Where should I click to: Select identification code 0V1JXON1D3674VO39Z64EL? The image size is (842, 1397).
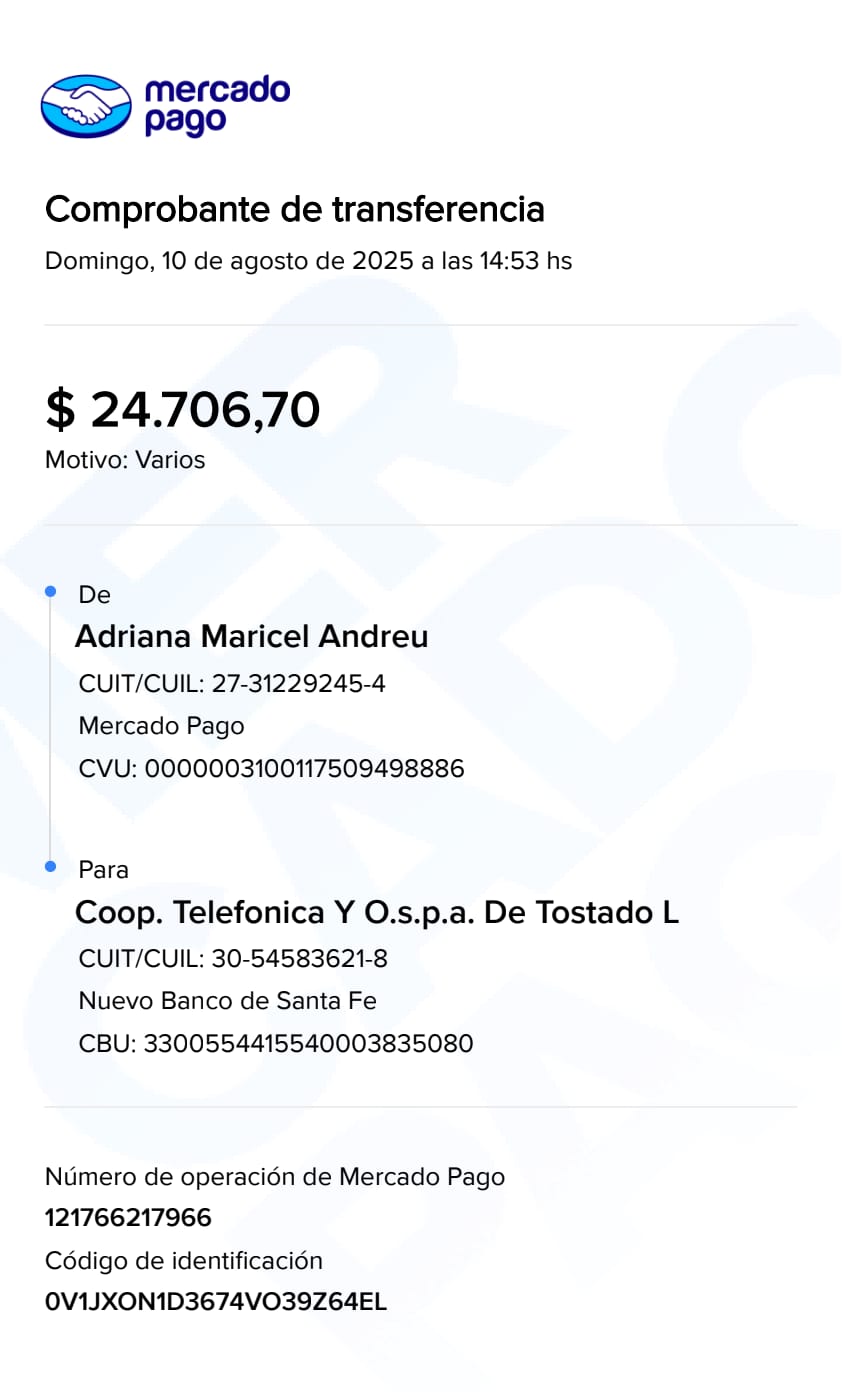tap(216, 1302)
